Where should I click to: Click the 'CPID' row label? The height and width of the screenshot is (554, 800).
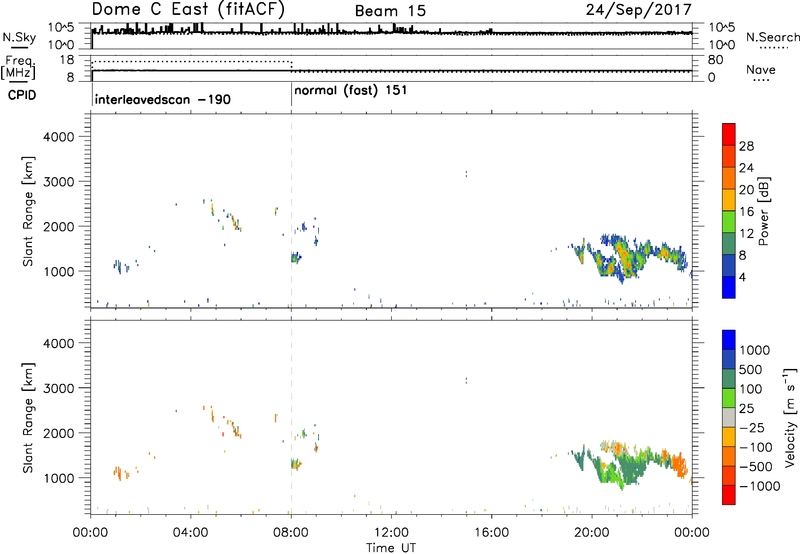coord(22,95)
